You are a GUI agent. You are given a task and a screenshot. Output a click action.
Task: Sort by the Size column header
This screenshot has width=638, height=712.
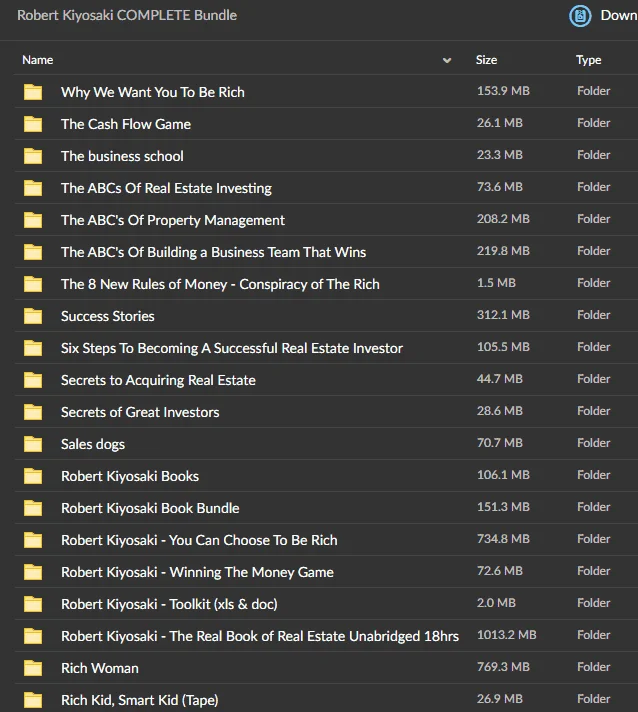[x=486, y=60]
